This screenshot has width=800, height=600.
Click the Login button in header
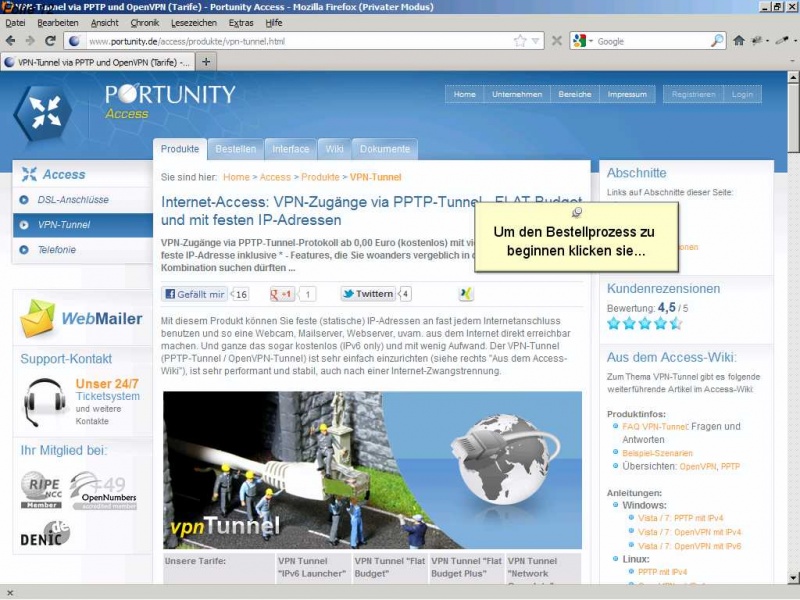pyautogui.click(x=742, y=94)
